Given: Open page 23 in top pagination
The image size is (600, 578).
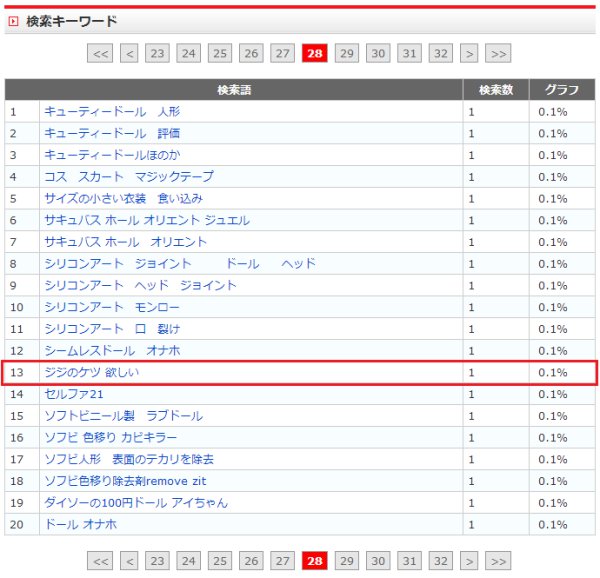Looking at the screenshot, I should coord(157,53).
